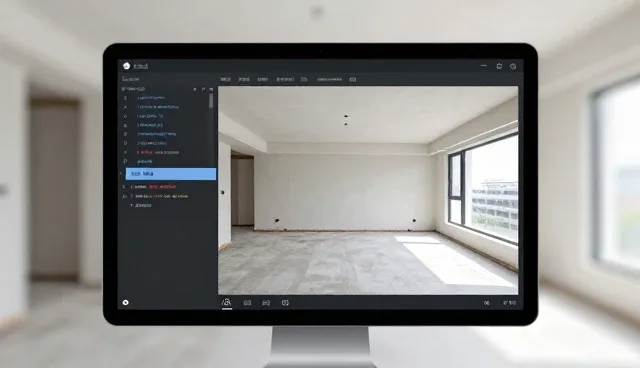Click the app title text beside the logo
The image size is (640, 368).
141,66
